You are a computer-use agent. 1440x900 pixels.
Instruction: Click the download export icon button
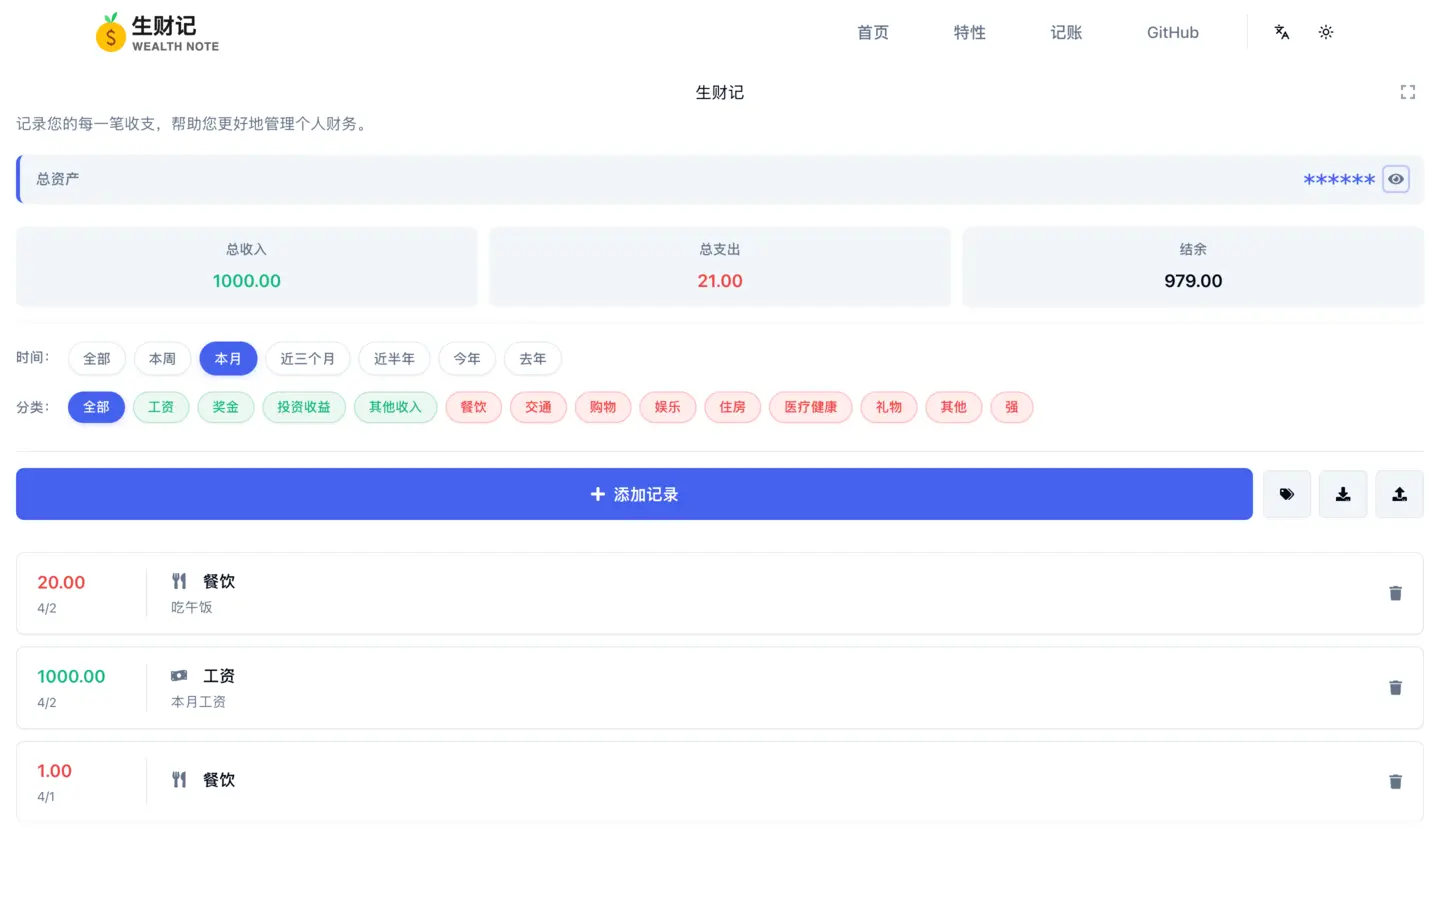[x=1342, y=494]
